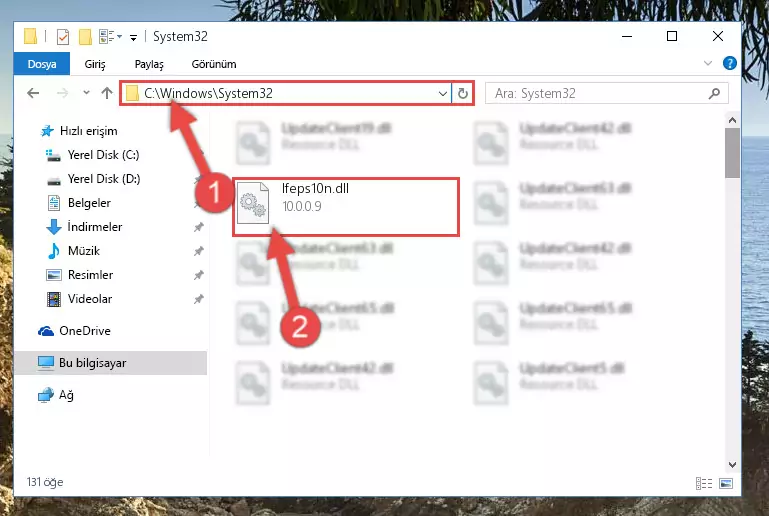This screenshot has width=769, height=516.
Task: Click the search magnifier icon
Action: coord(715,93)
